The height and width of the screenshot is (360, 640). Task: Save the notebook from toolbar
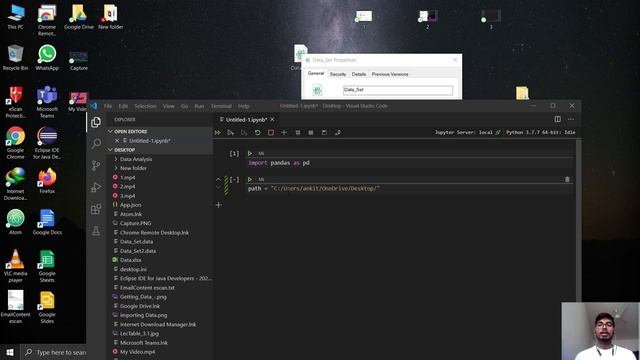click(x=324, y=133)
